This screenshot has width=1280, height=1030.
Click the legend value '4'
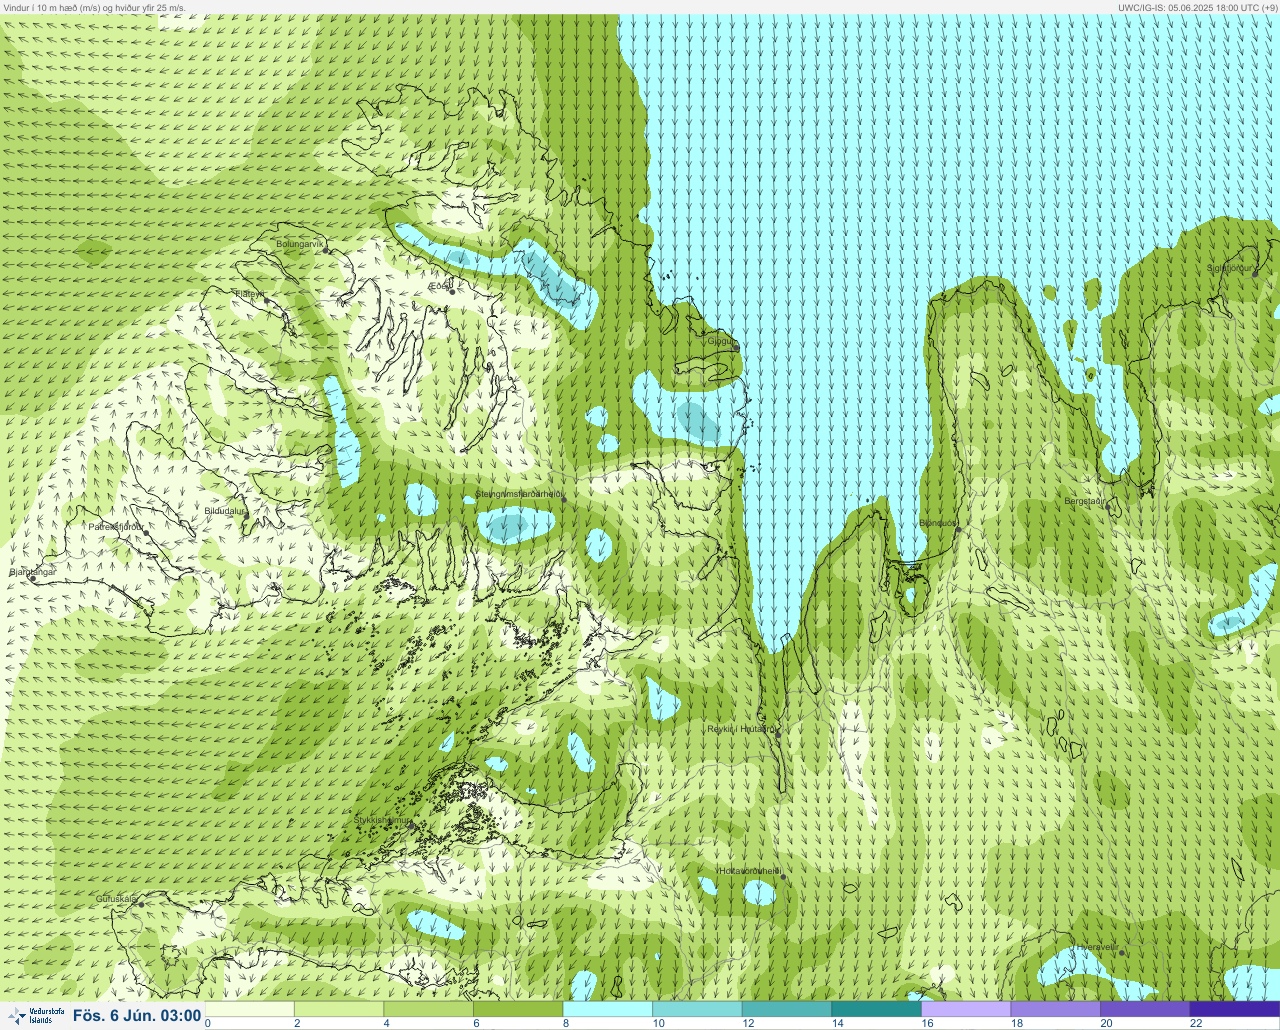[x=387, y=1023]
